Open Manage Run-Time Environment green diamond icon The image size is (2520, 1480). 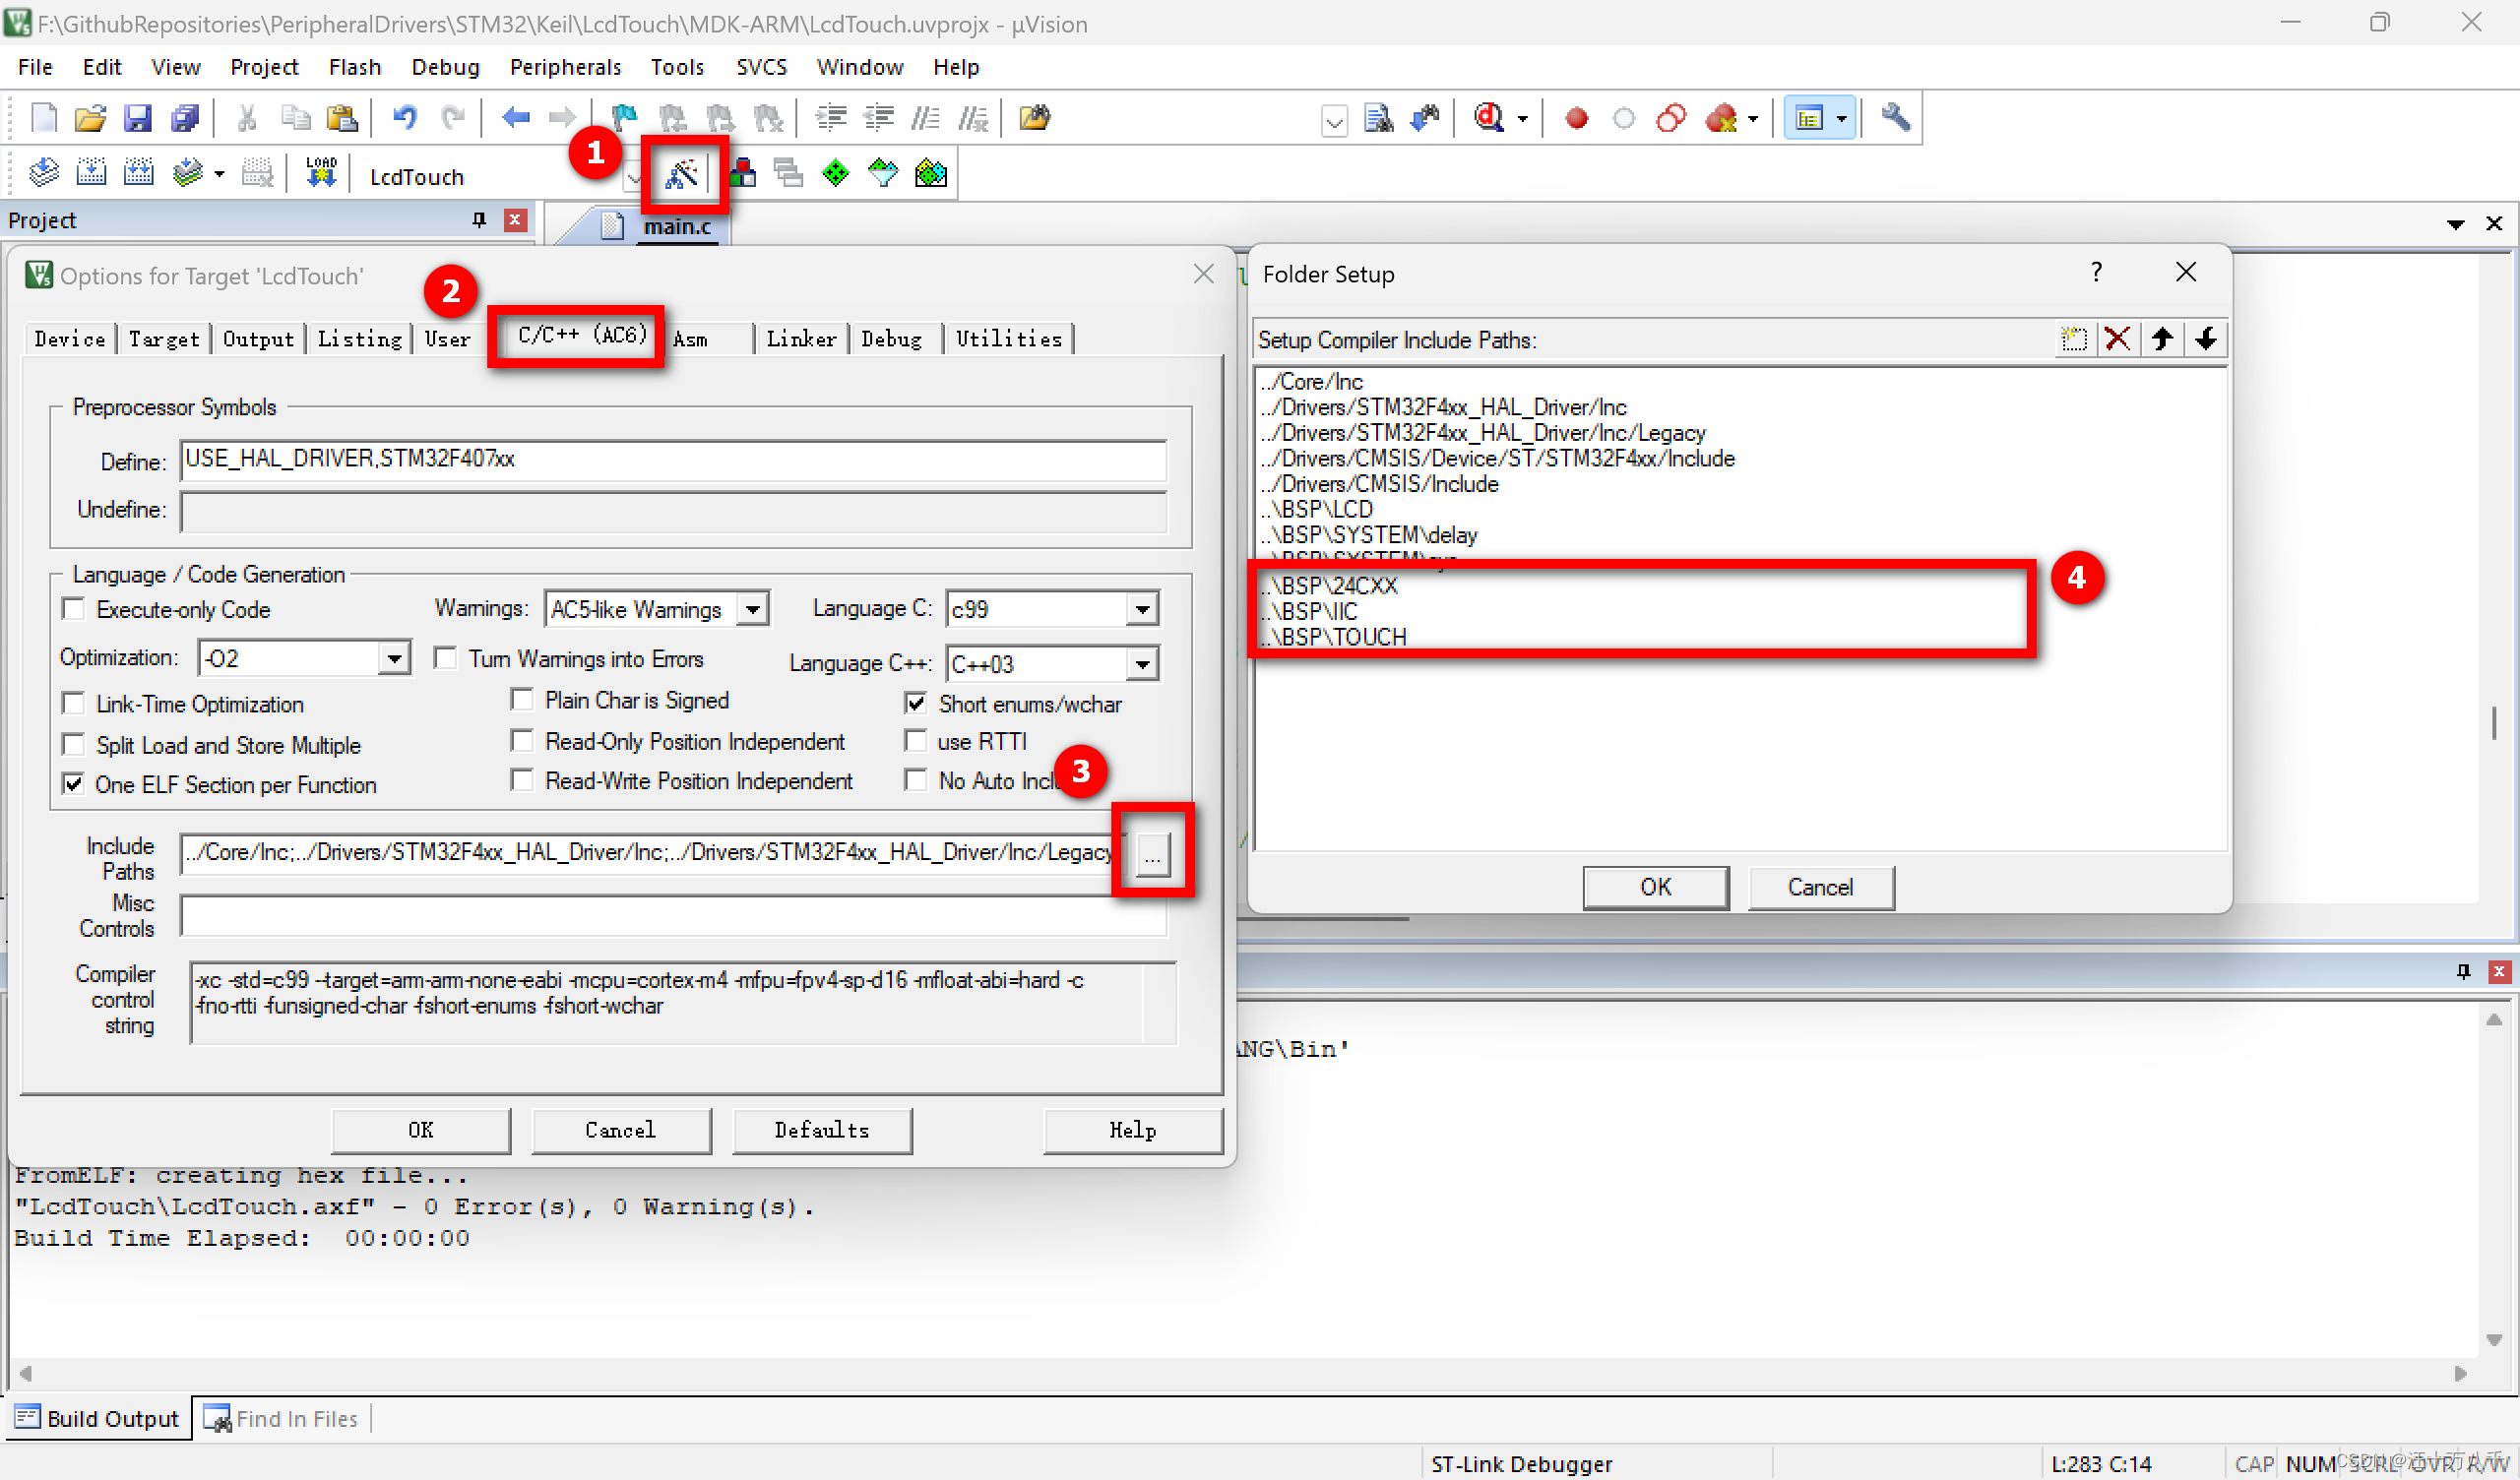(835, 174)
